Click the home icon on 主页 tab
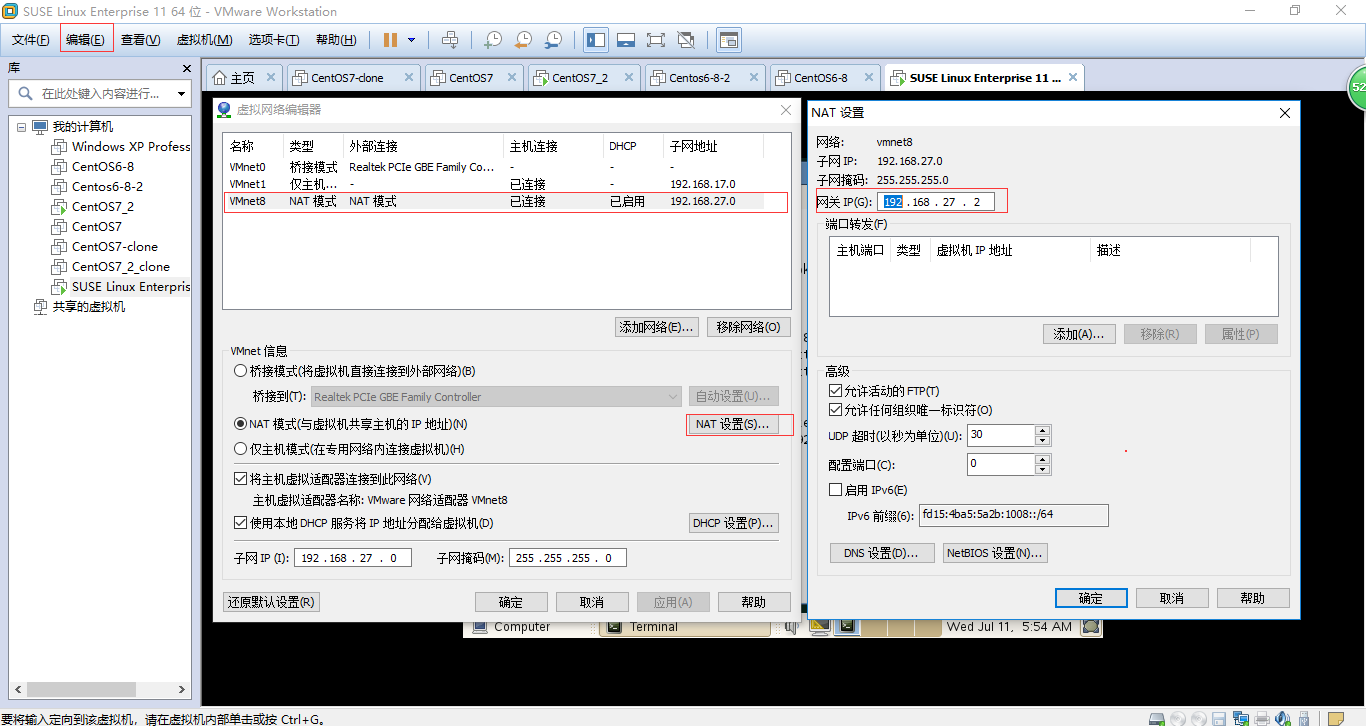This screenshot has width=1366, height=726. [219, 77]
